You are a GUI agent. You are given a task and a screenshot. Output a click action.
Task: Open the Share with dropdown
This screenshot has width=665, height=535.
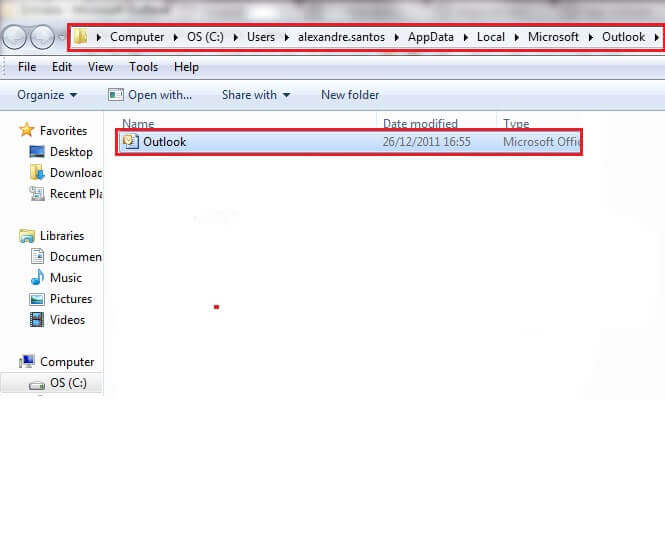pos(256,95)
